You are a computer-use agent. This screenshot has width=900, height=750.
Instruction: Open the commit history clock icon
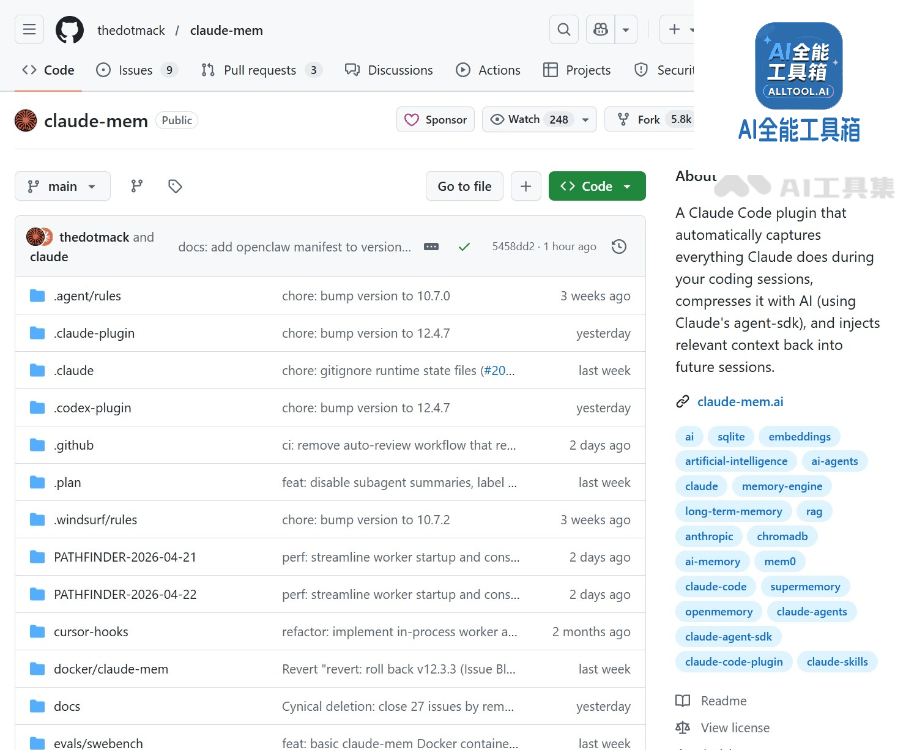pyautogui.click(x=619, y=247)
